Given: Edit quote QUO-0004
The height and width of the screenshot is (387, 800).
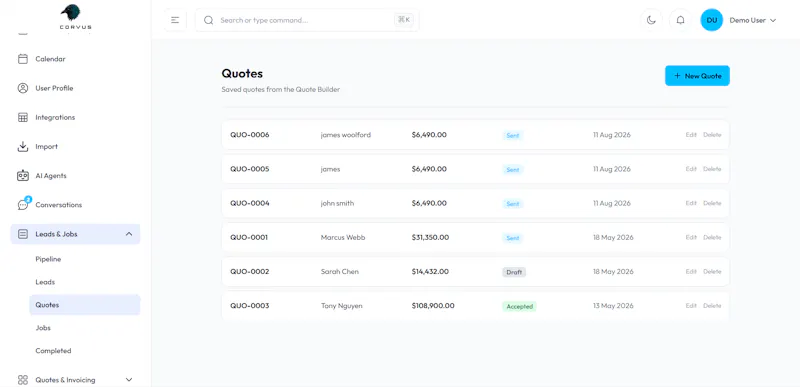Looking at the screenshot, I should click(x=691, y=203).
